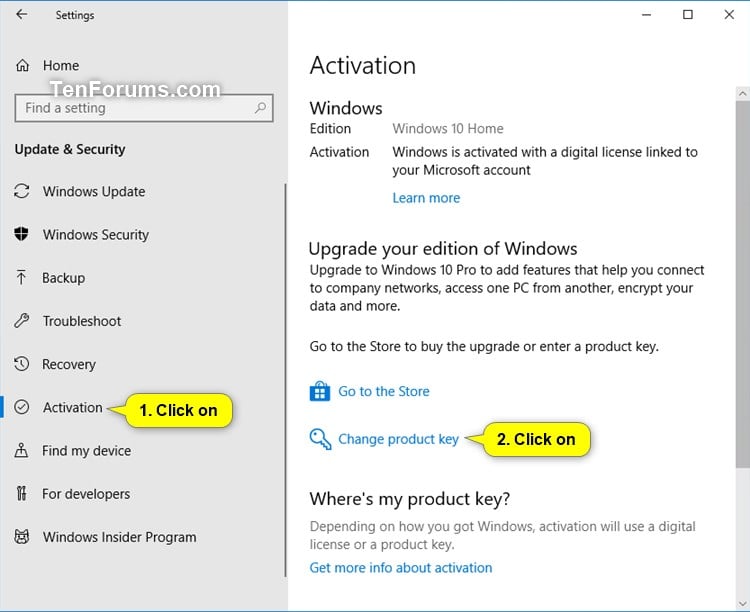Click the Store shopping bag icon
The height and width of the screenshot is (612, 750).
[320, 391]
